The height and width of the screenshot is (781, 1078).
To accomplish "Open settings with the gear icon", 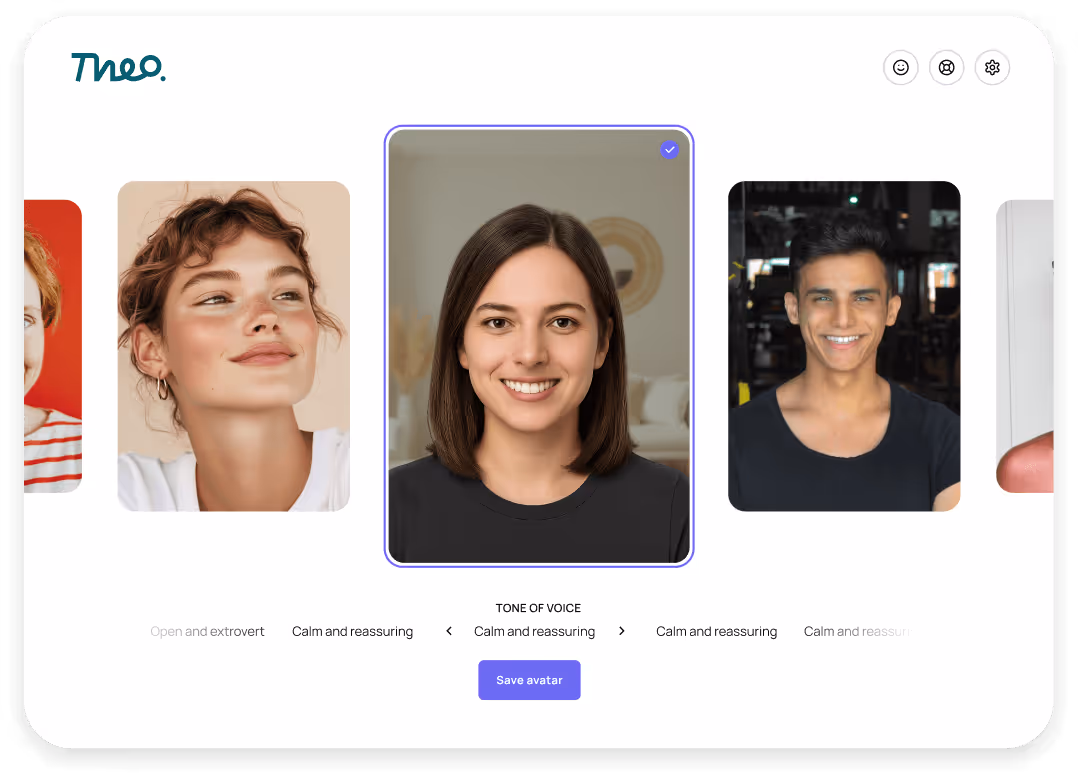I will (992, 67).
